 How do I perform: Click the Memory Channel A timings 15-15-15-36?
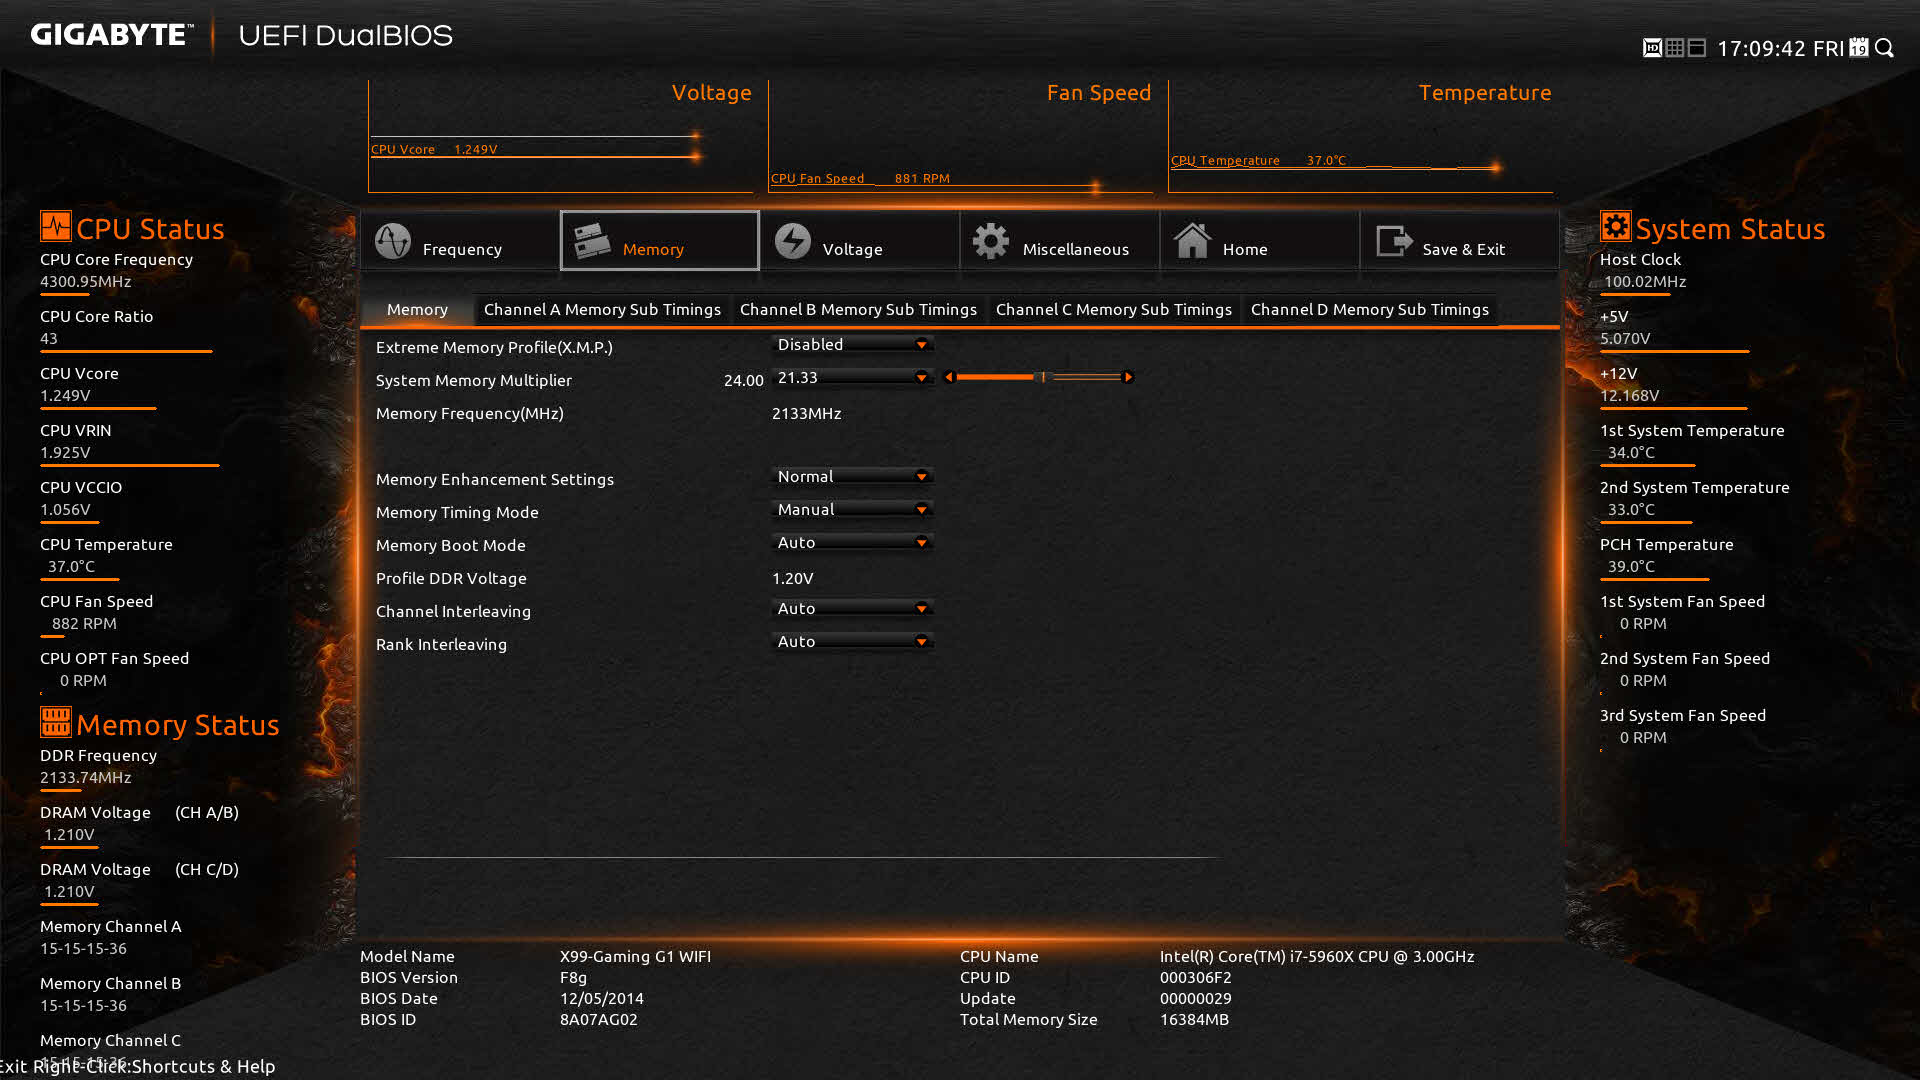pos(84,948)
